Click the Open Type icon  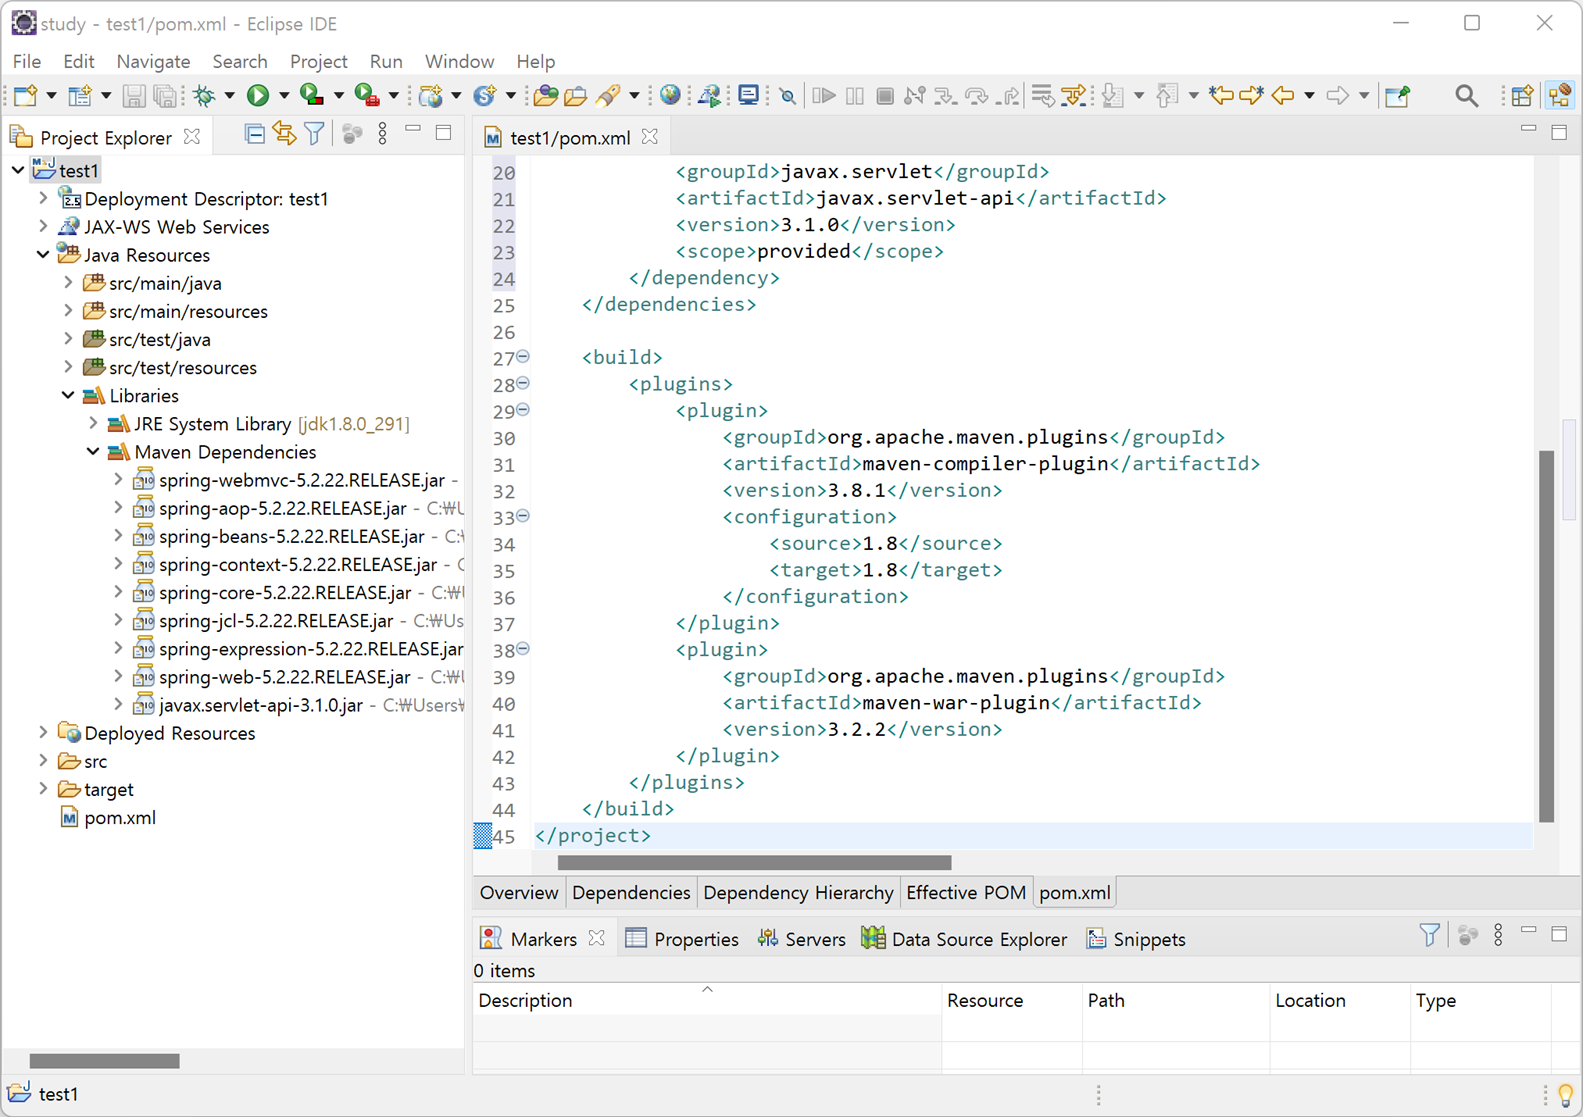tap(545, 96)
